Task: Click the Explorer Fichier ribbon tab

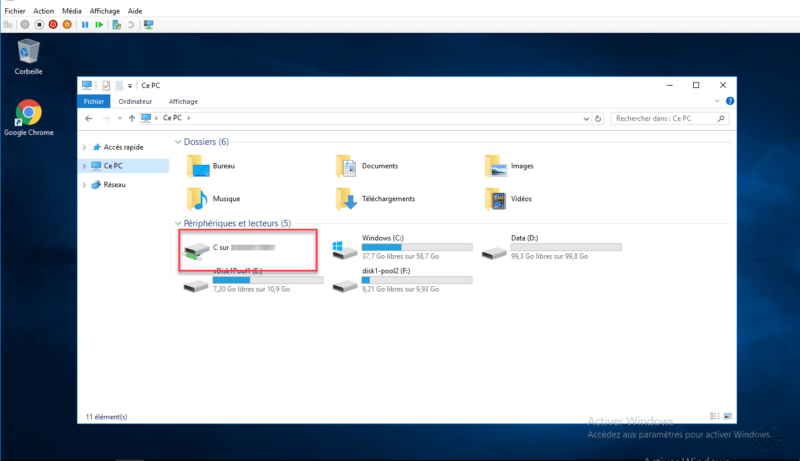Action: point(94,101)
